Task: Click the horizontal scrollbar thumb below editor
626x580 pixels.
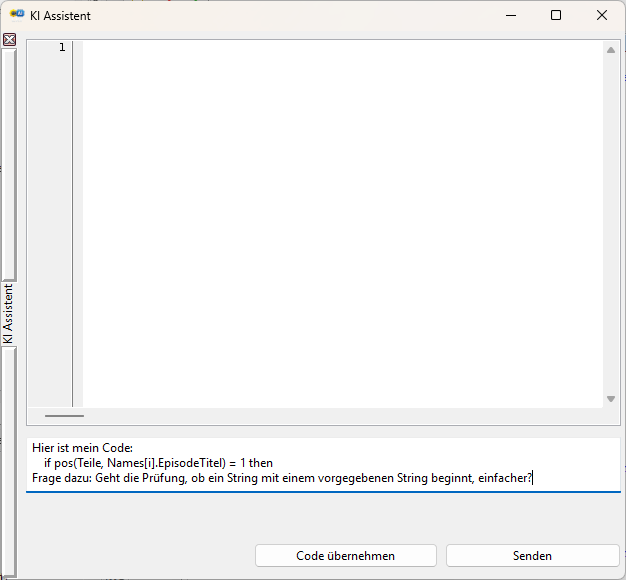Action: pos(64,416)
